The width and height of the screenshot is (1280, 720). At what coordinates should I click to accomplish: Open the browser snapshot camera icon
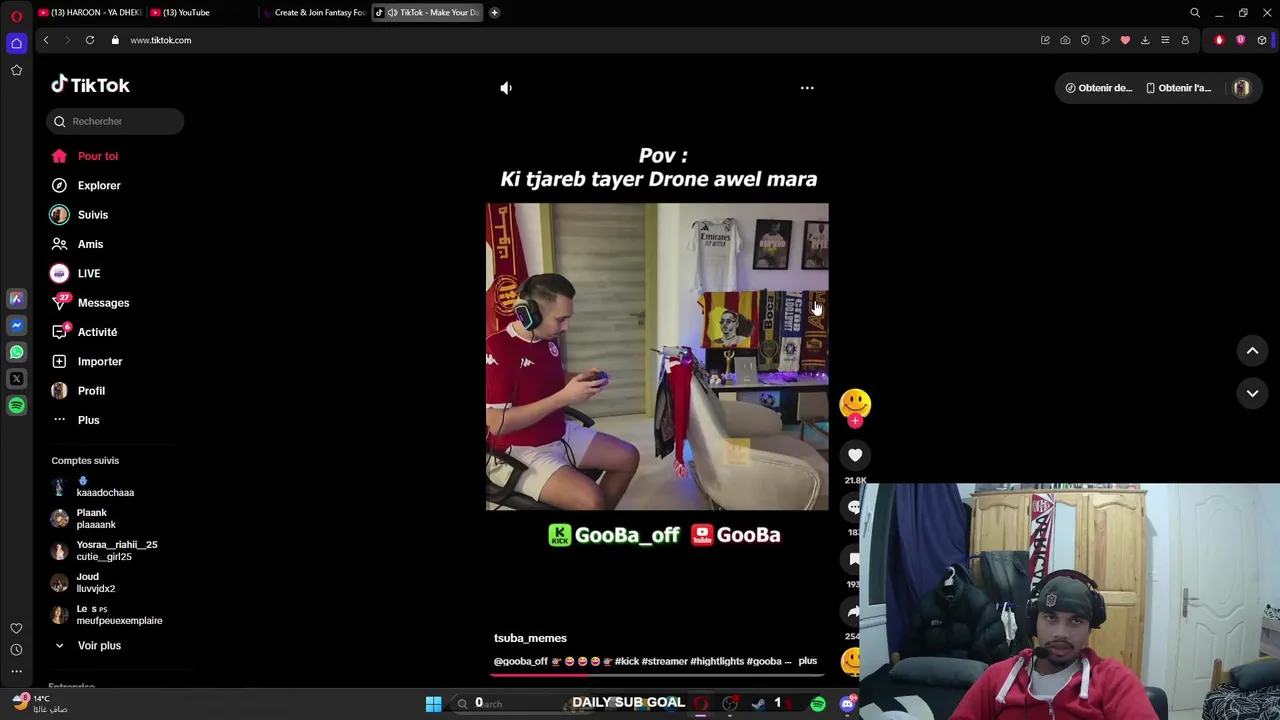[1065, 40]
